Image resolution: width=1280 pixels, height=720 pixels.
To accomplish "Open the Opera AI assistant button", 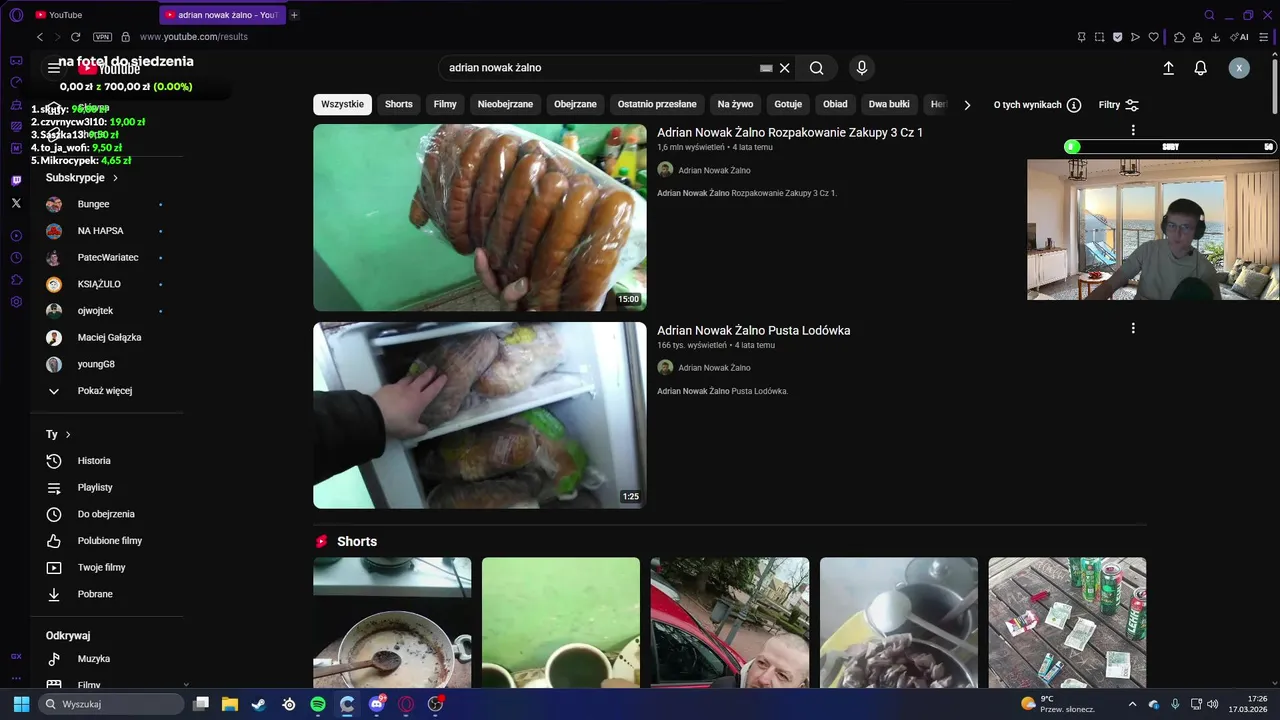I will tap(1240, 37).
